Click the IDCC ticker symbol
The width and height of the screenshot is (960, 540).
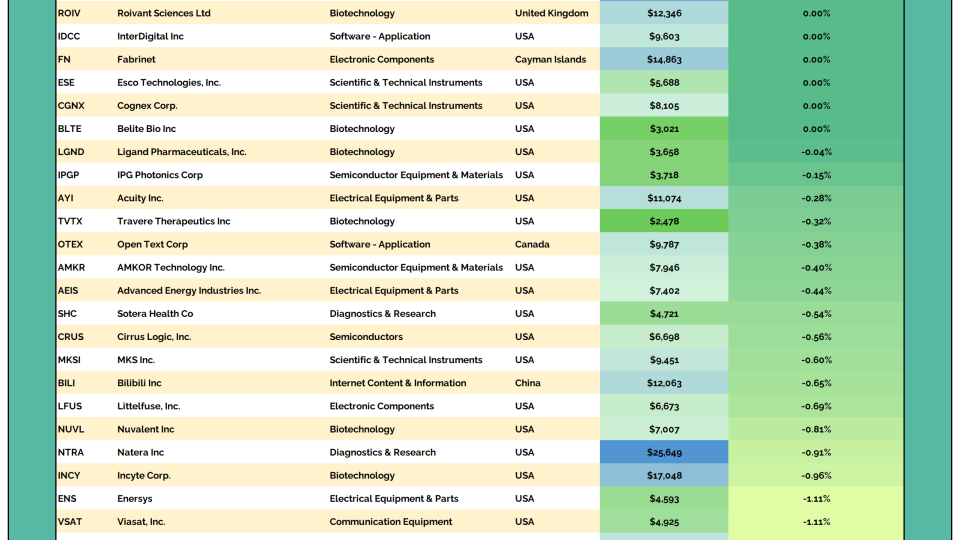71,37
